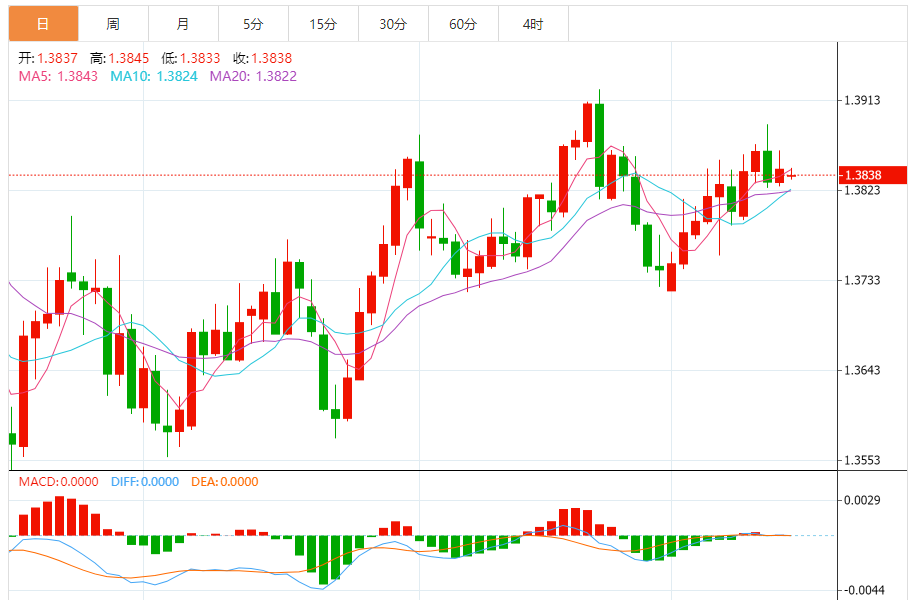Image resolution: width=913 pixels, height=600 pixels.
Task: Select the MA10 legend value
Action: coord(154,76)
